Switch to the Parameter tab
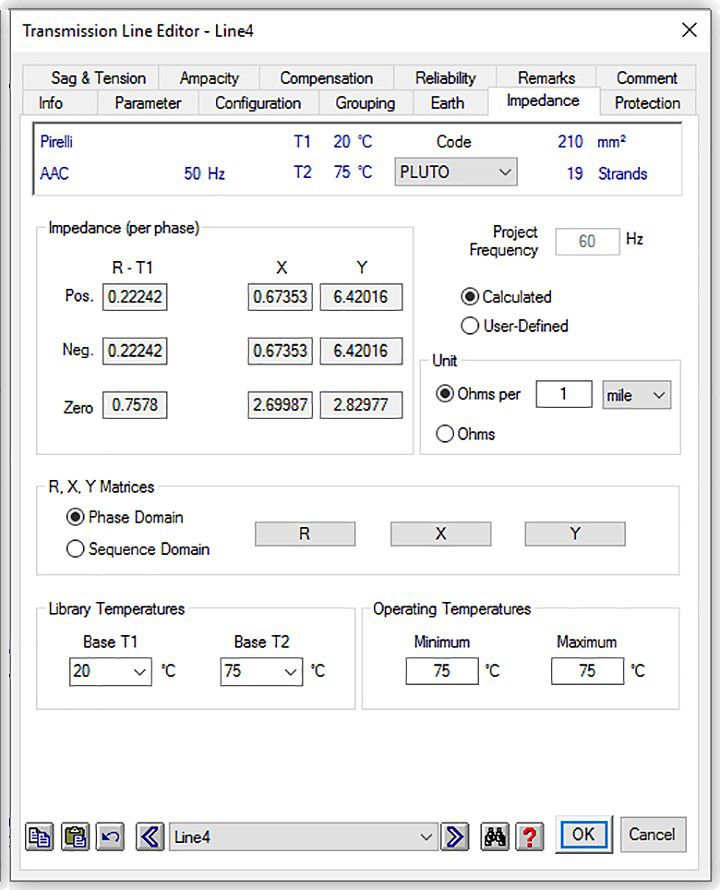 tap(148, 103)
